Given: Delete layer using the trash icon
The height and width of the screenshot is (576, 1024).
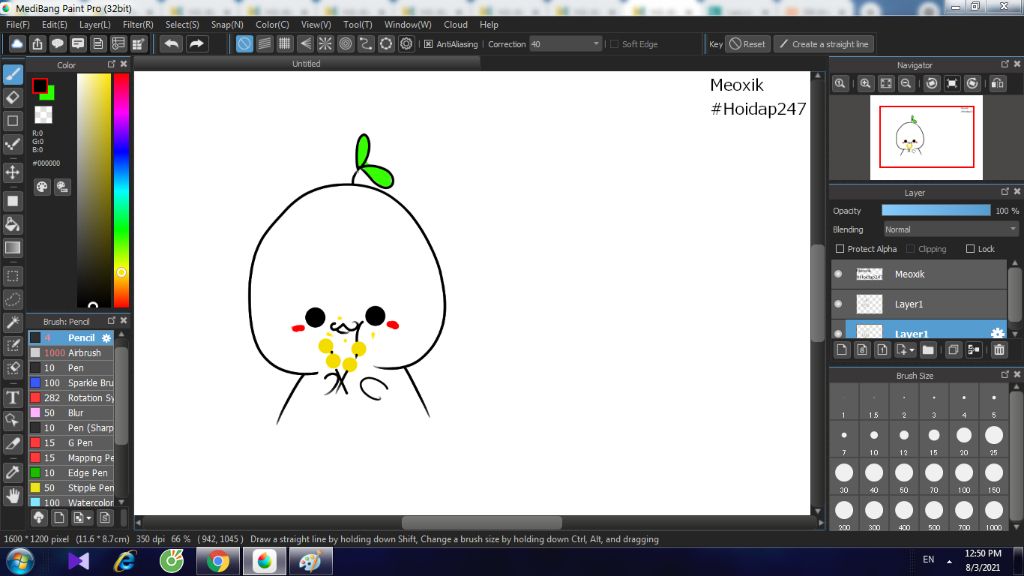Looking at the screenshot, I should click(x=999, y=350).
